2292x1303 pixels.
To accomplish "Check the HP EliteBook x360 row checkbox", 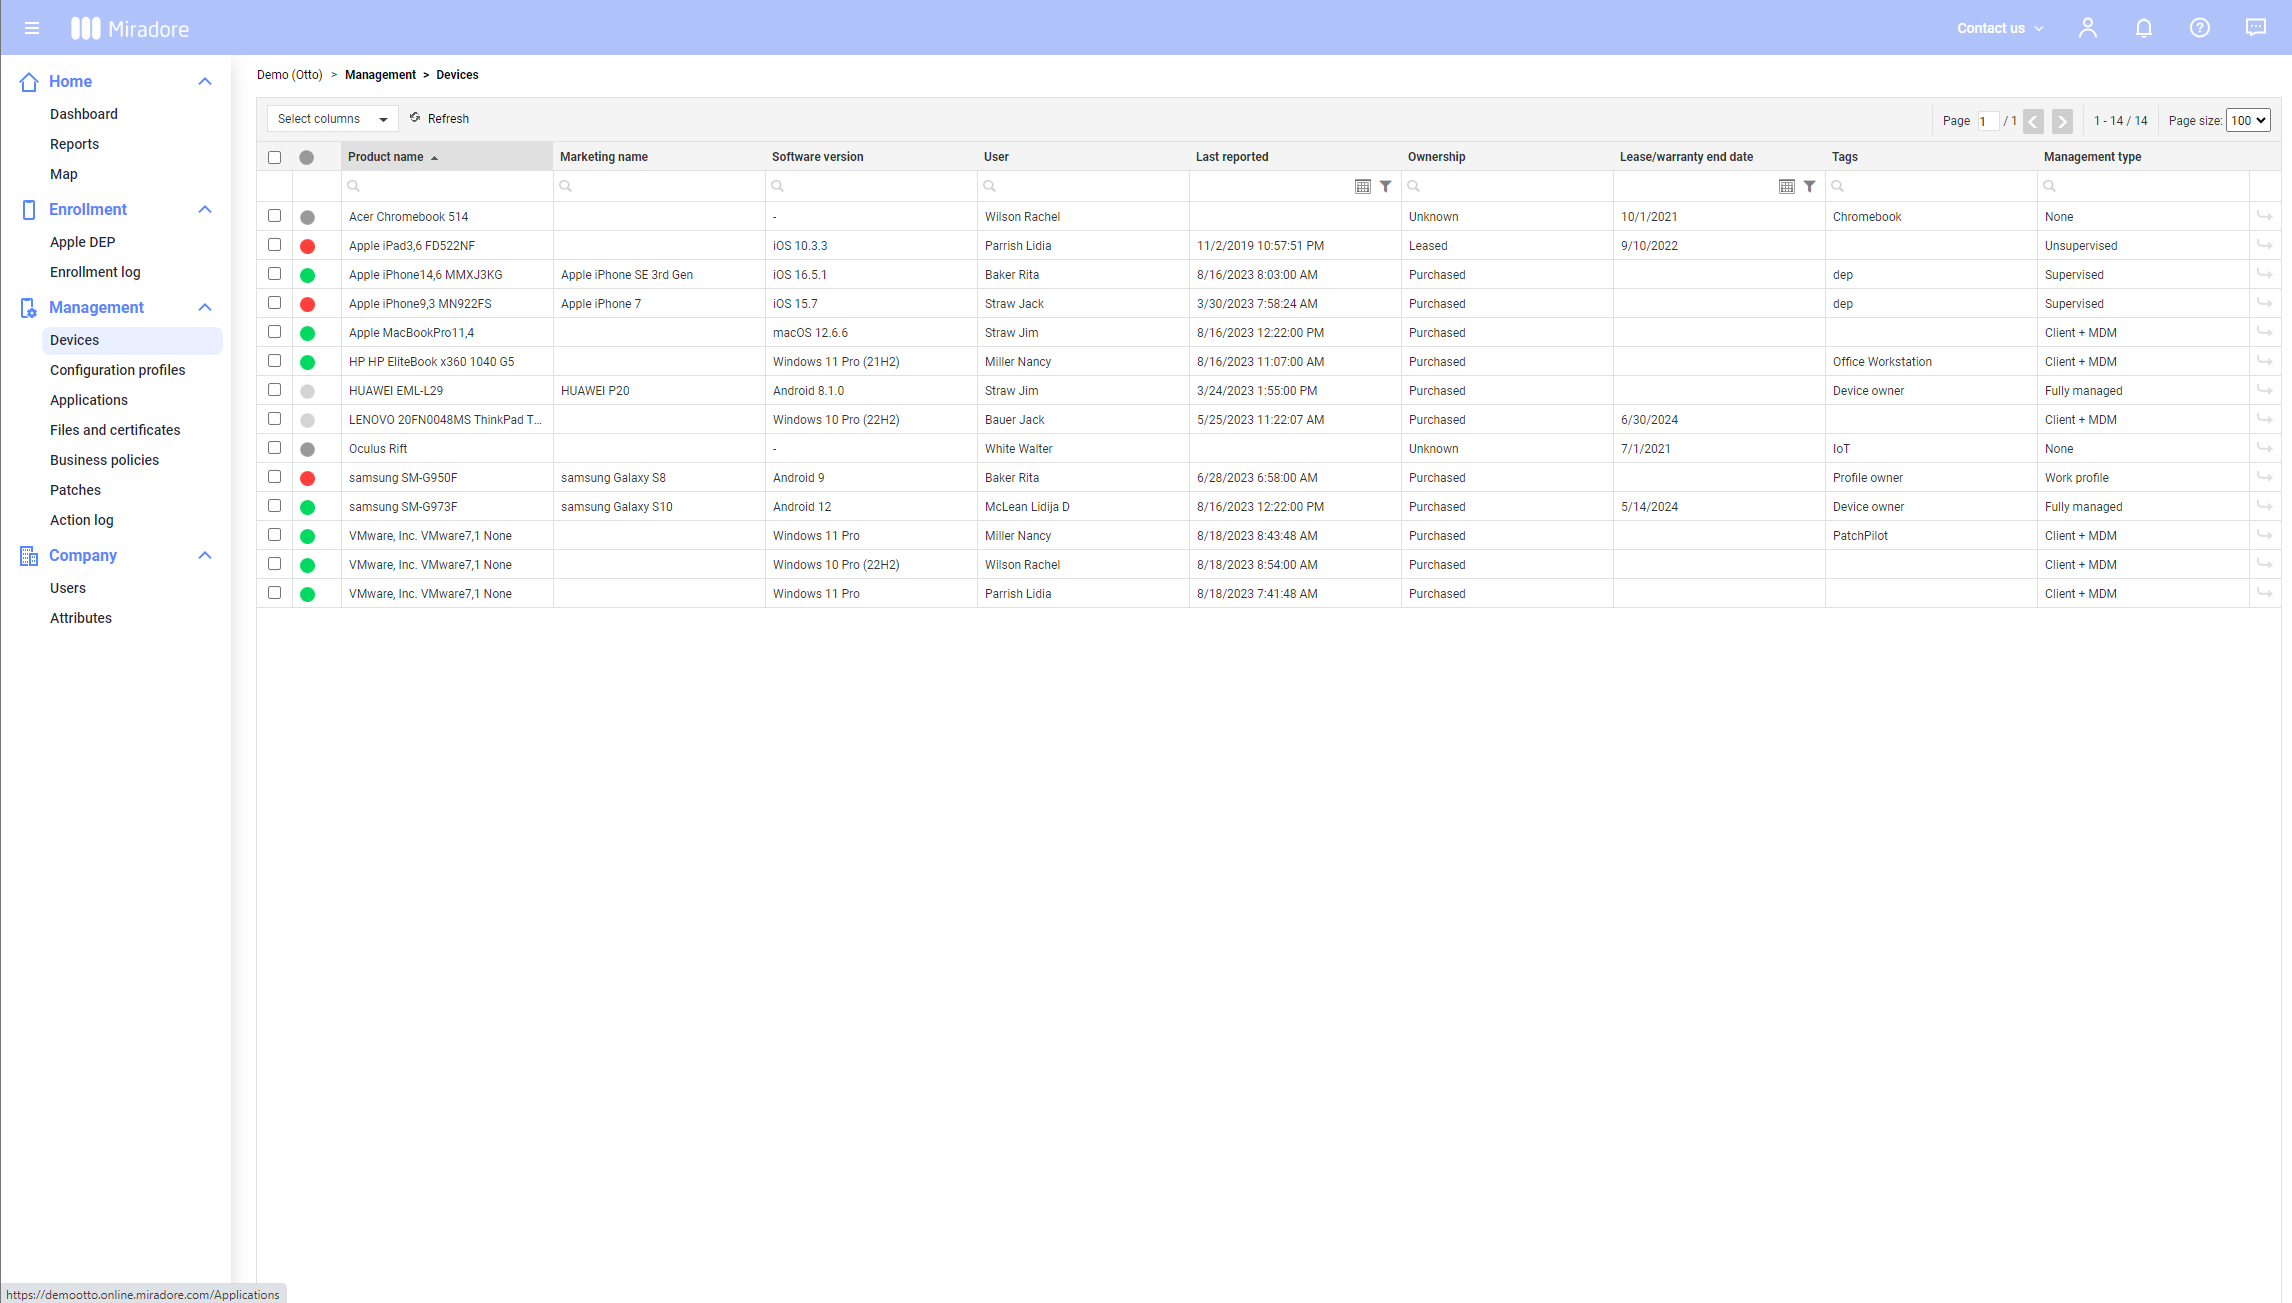I will tap(275, 361).
